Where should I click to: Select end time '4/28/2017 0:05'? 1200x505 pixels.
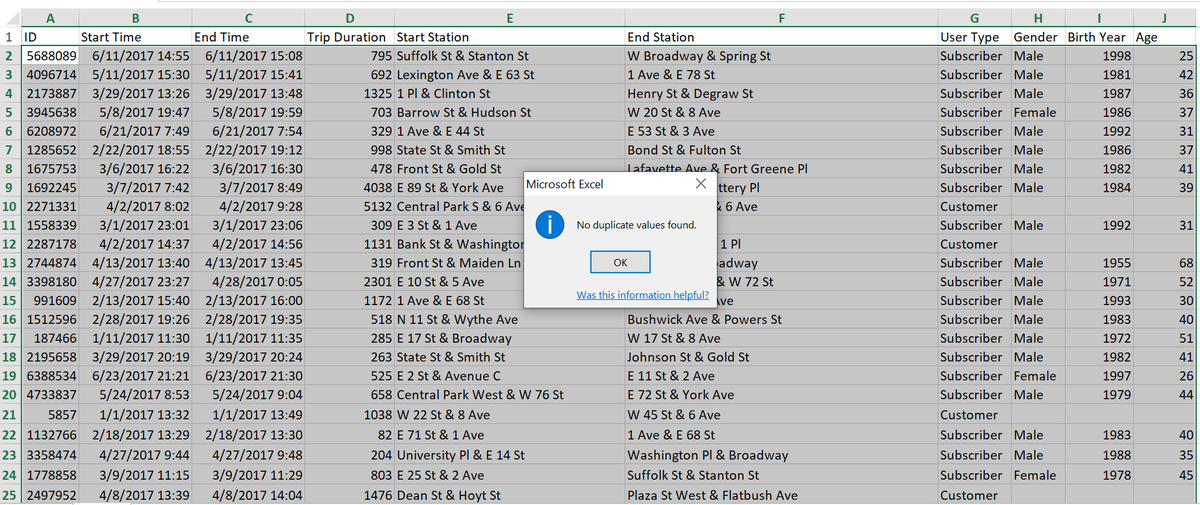(x=248, y=282)
